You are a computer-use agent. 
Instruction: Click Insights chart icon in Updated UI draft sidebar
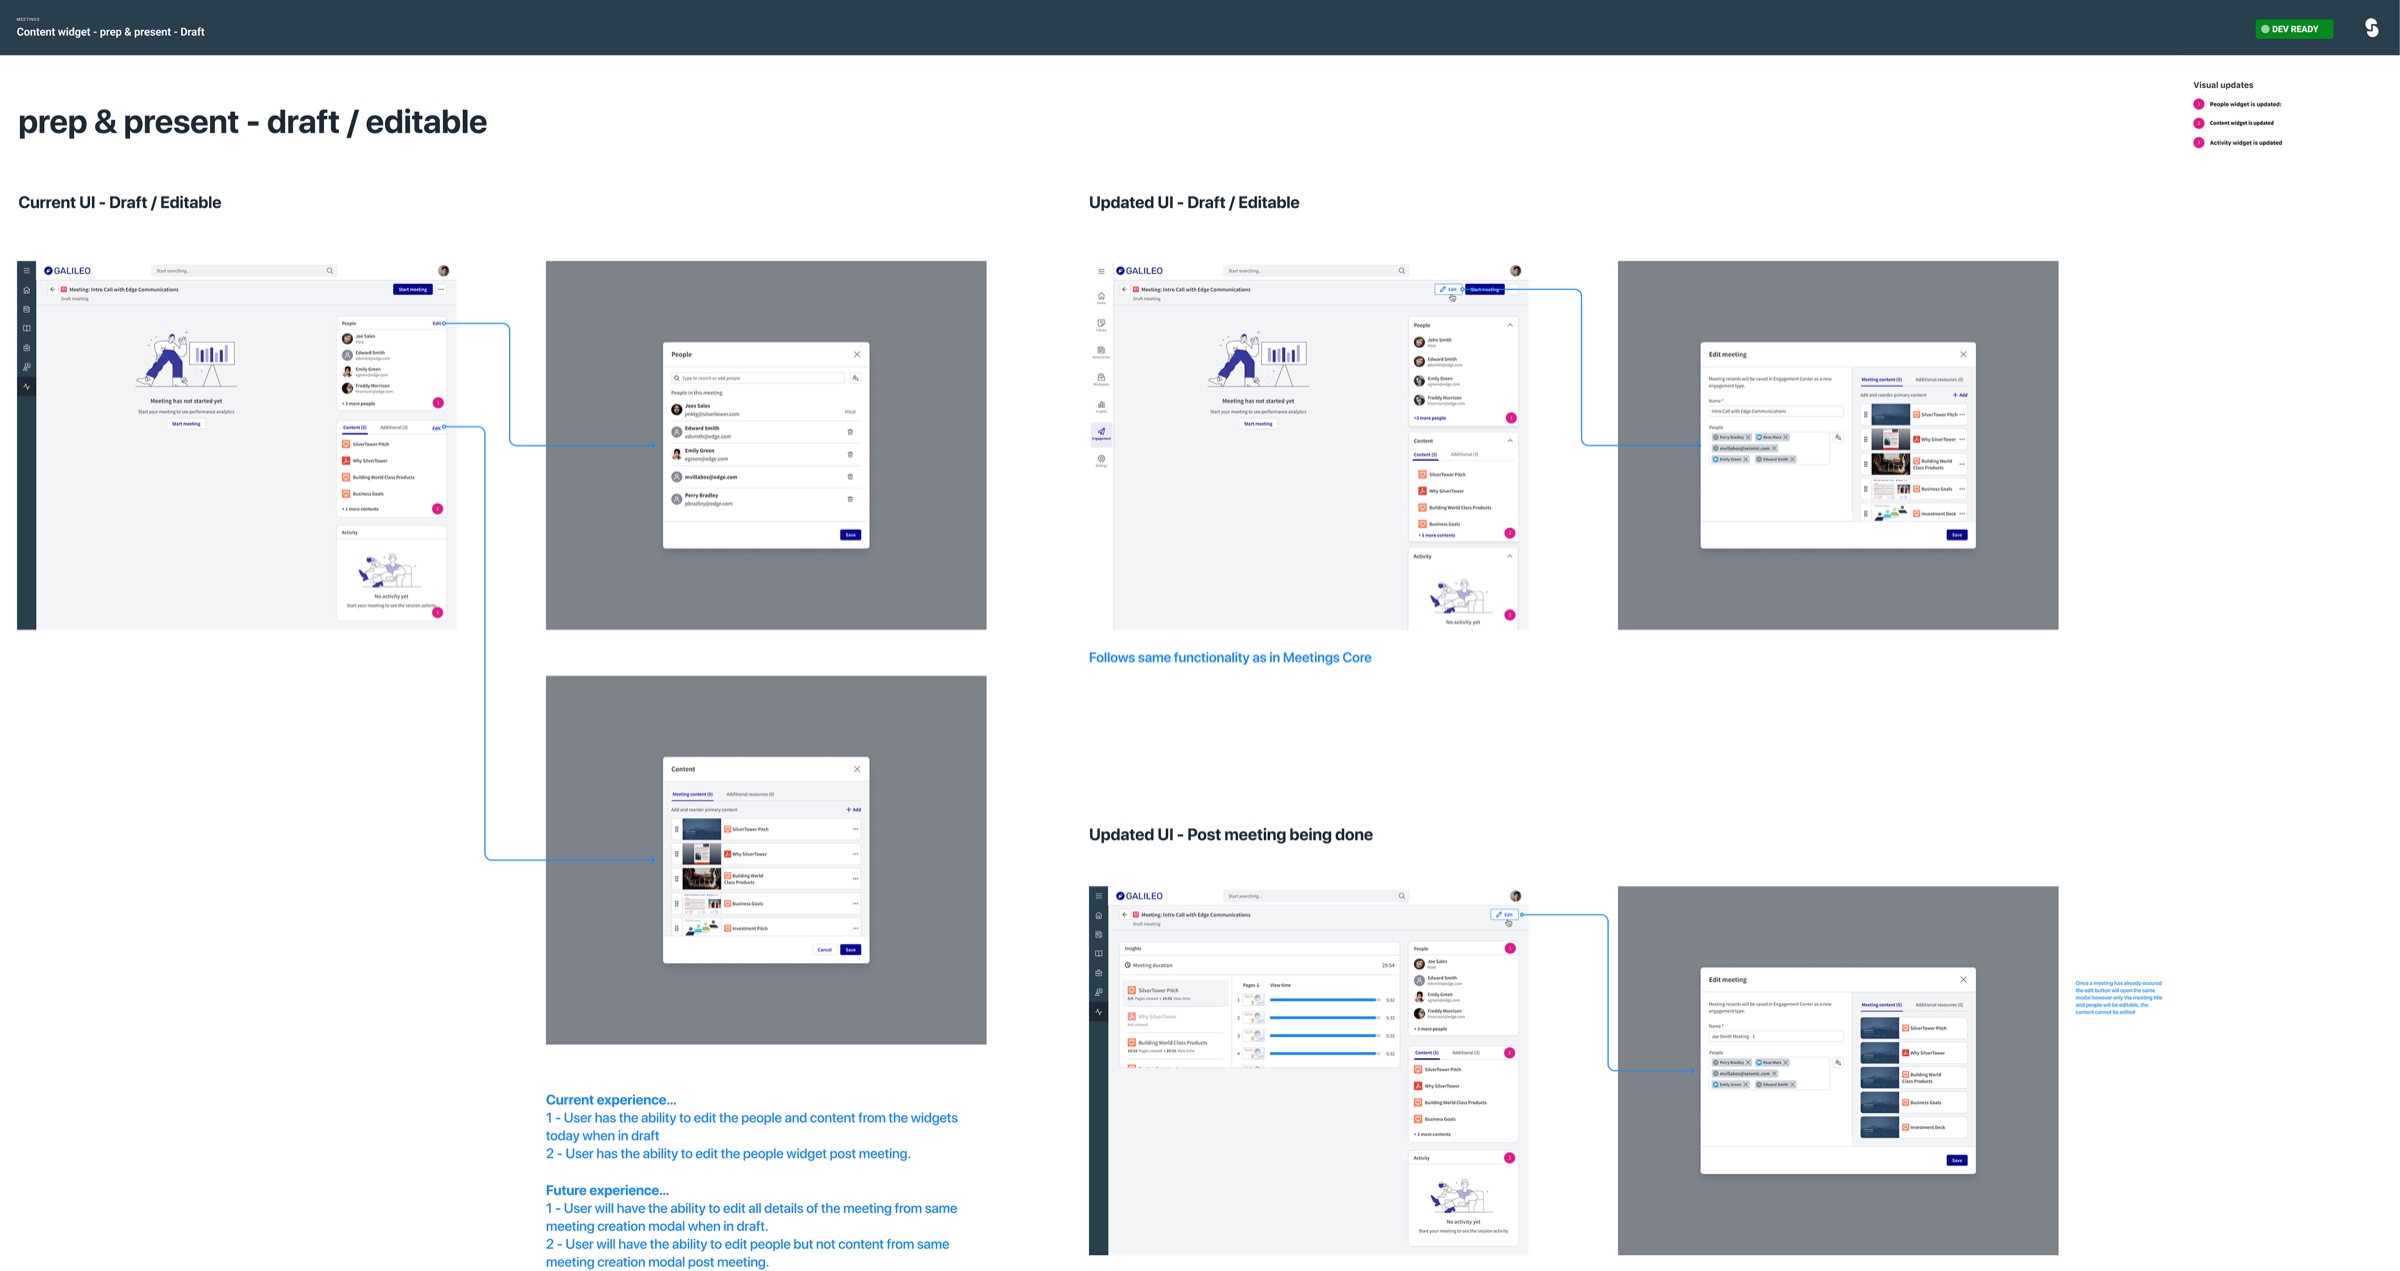(1101, 406)
